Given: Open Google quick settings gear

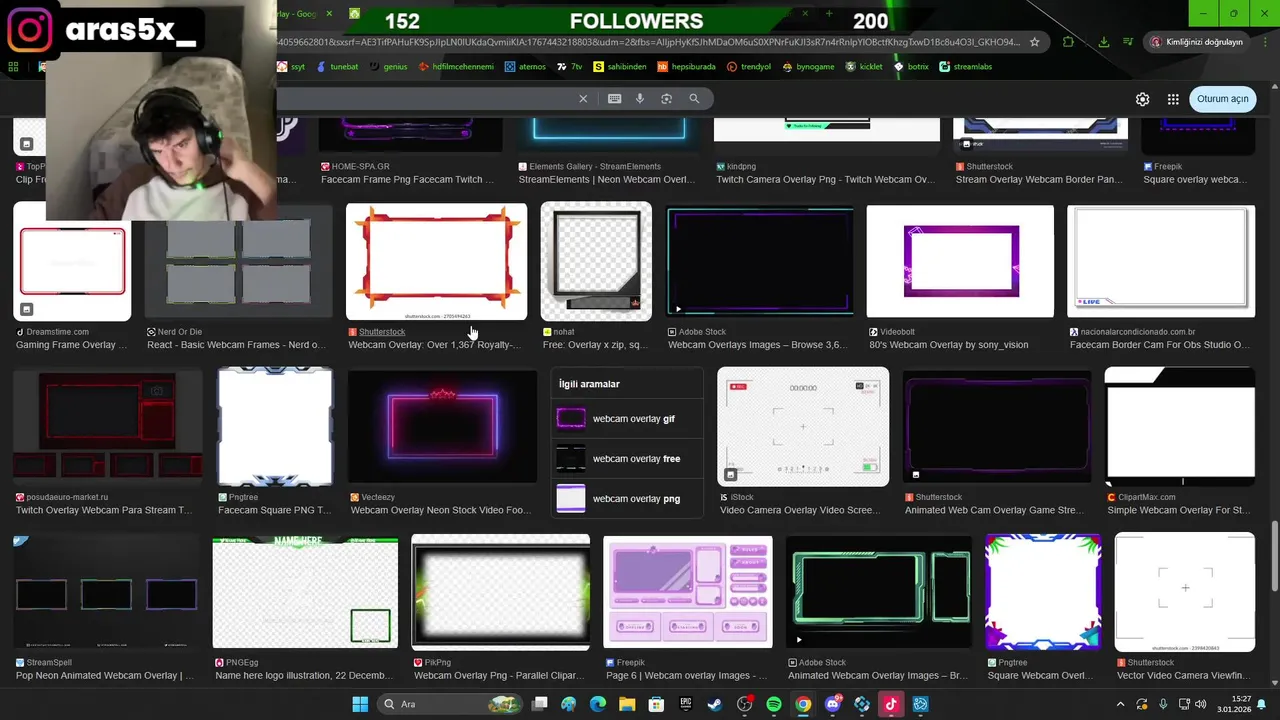Looking at the screenshot, I should [x=1142, y=99].
